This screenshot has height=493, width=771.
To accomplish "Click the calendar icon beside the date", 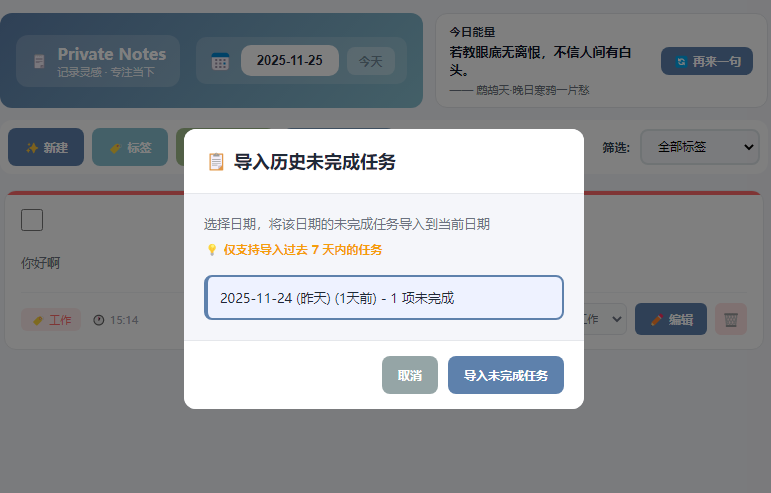I will click(x=220, y=61).
